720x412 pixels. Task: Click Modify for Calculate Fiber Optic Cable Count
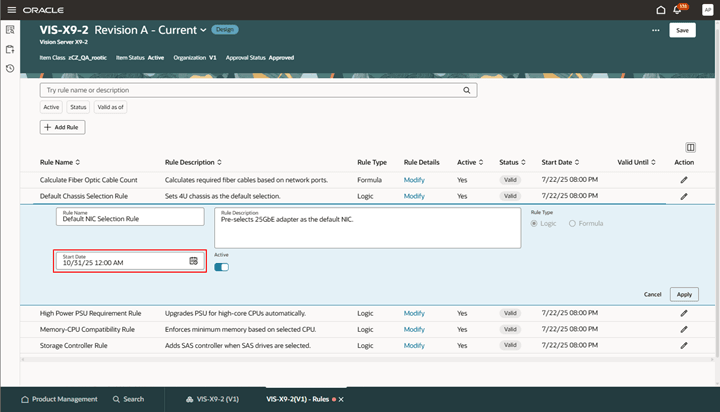[414, 180]
